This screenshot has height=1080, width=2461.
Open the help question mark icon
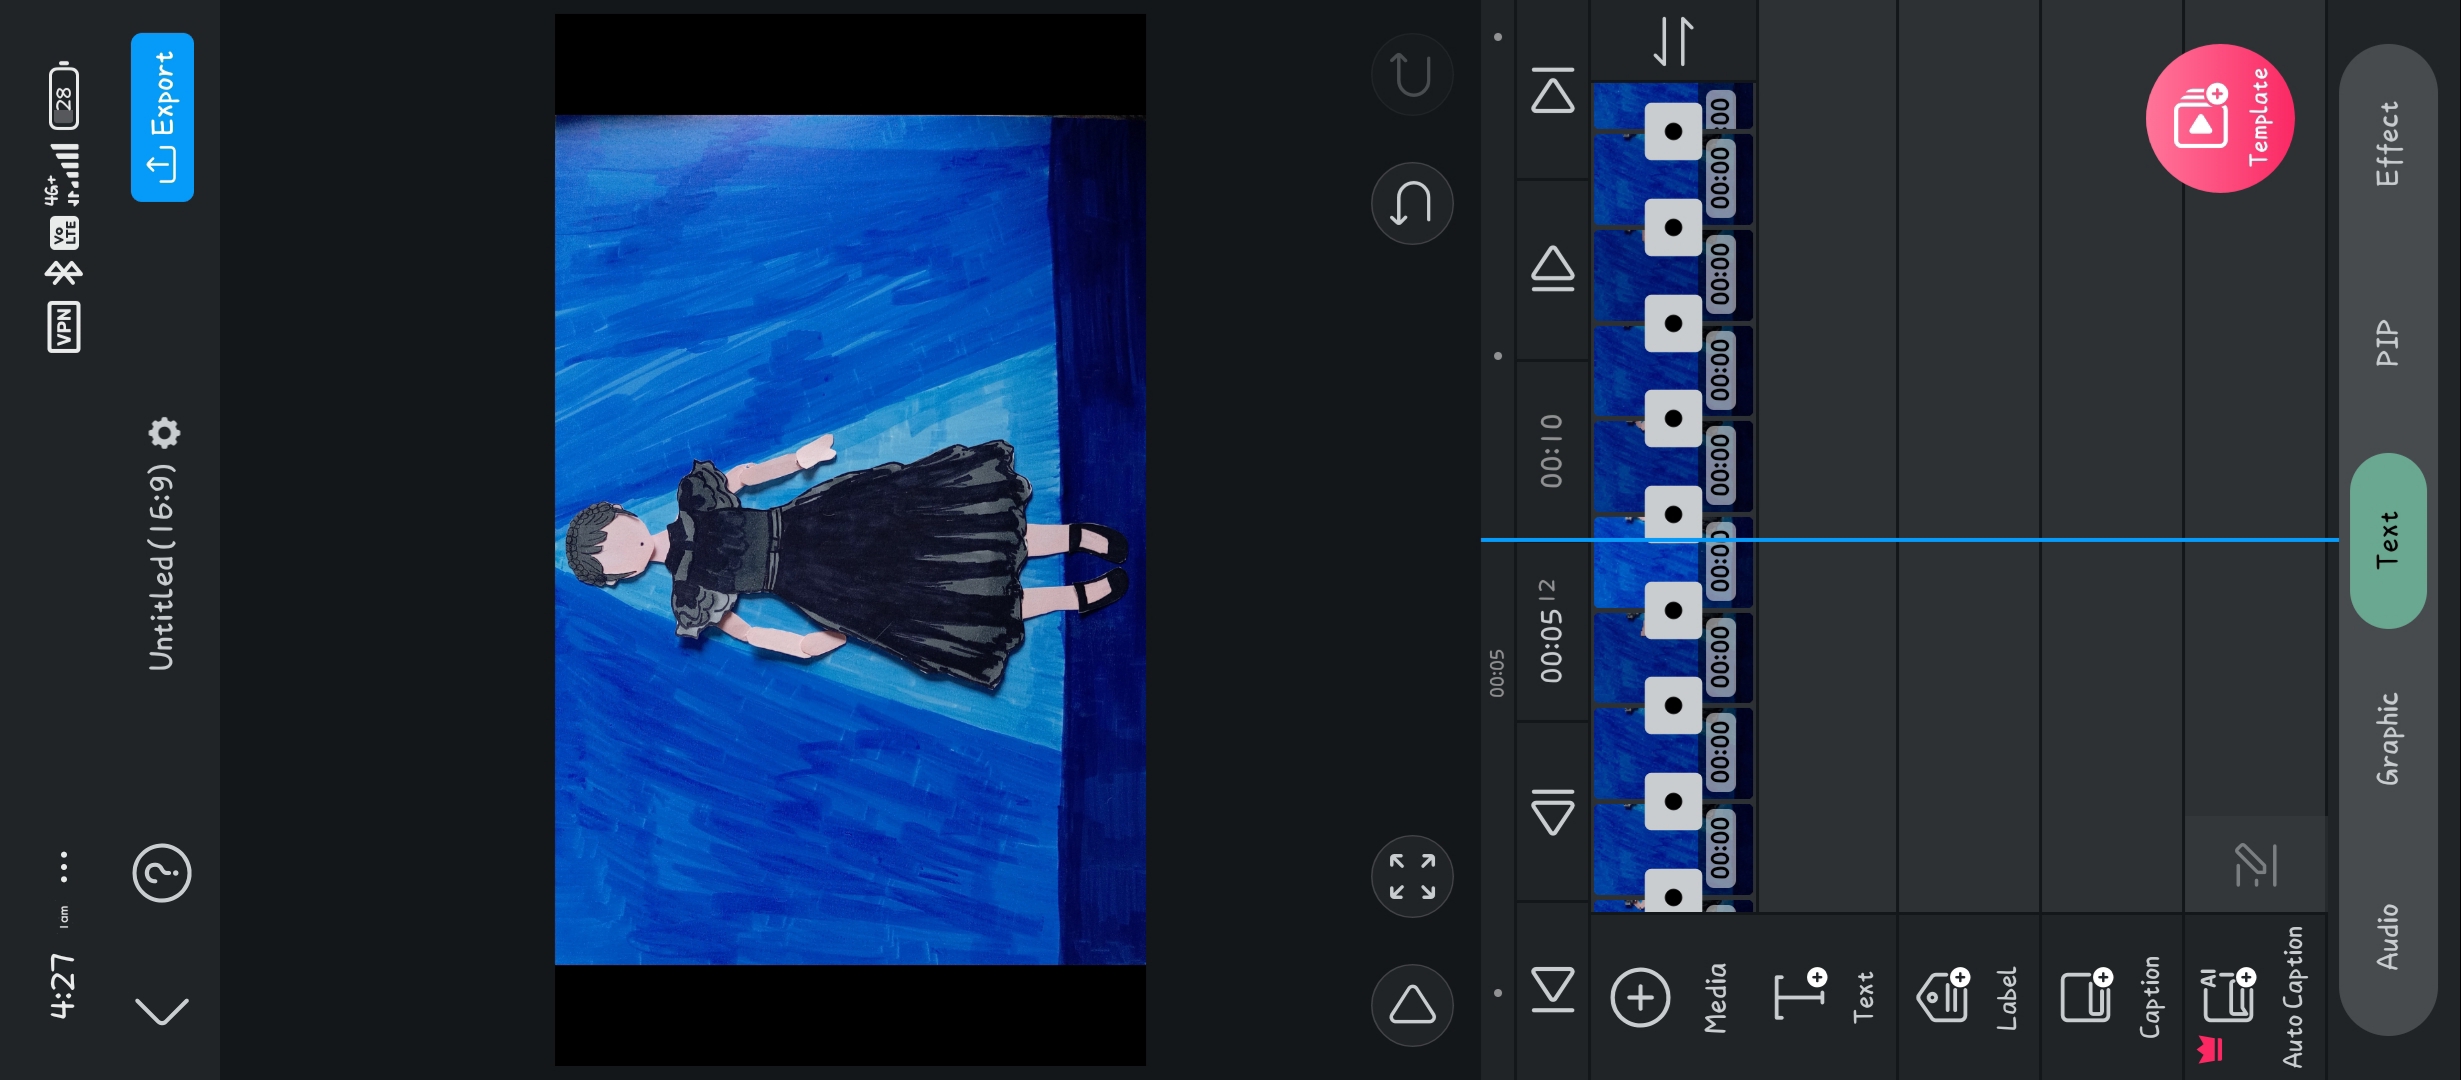coord(162,873)
